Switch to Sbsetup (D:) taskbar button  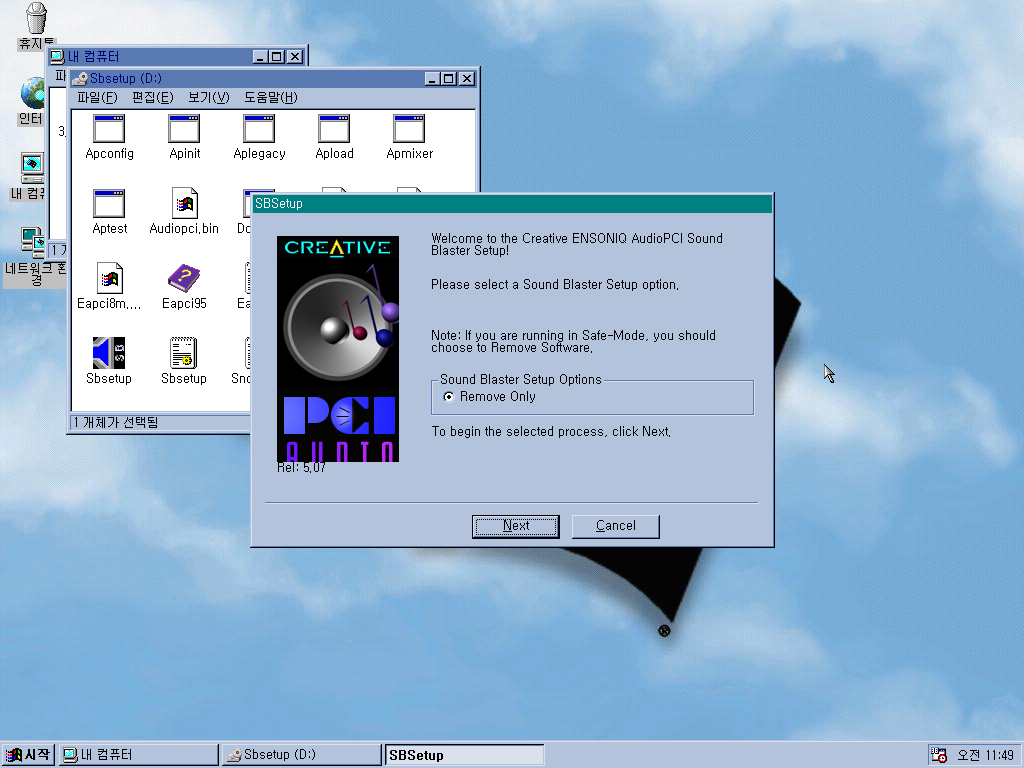(301, 755)
